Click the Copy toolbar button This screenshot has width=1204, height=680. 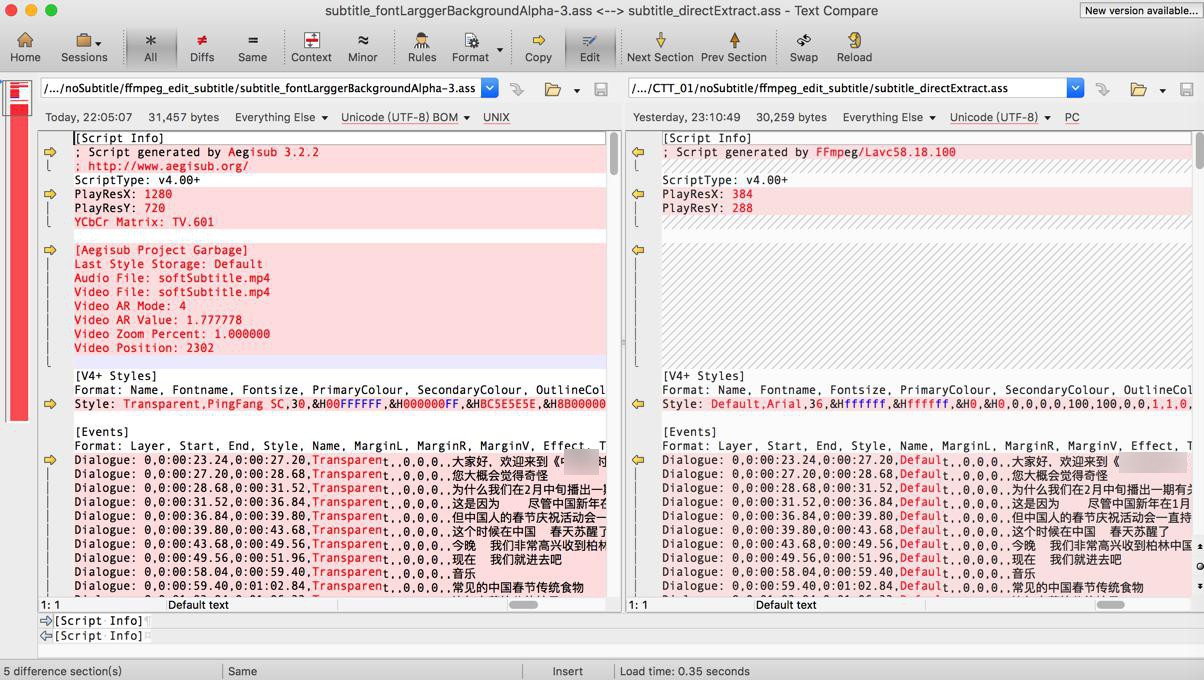[538, 47]
